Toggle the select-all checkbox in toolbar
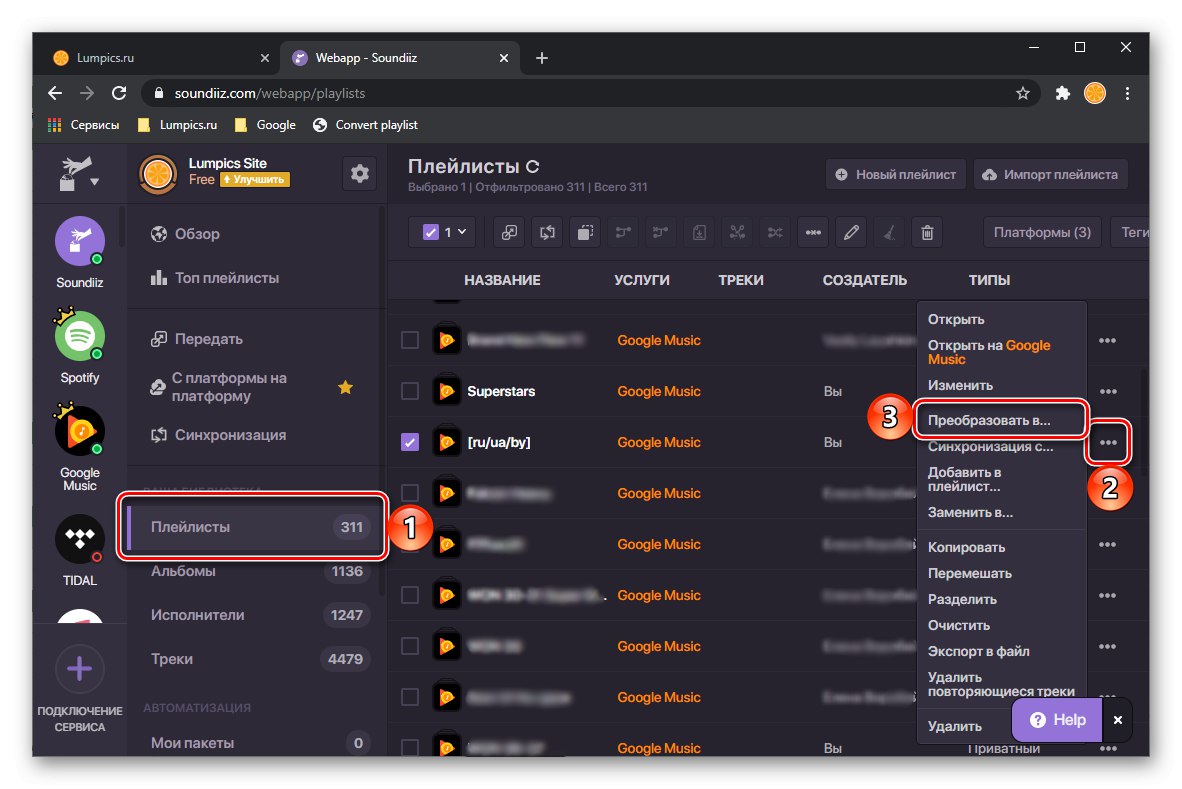Viewport: 1182px width, 789px height. (430, 232)
